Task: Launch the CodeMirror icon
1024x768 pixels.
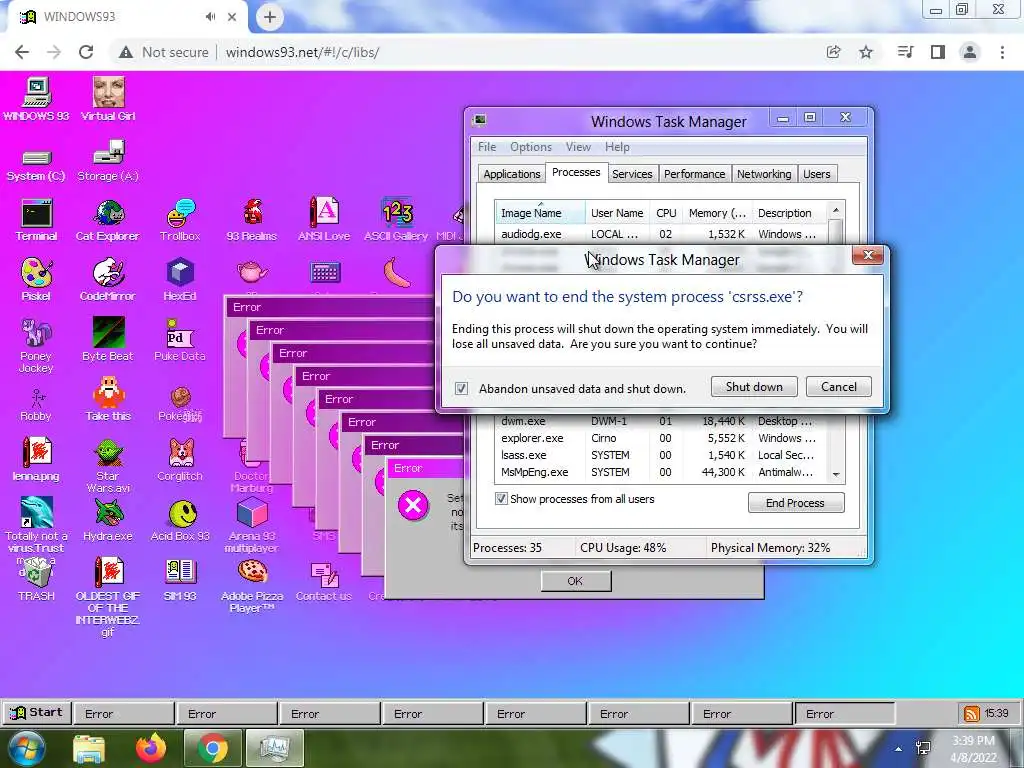Action: click(108, 280)
